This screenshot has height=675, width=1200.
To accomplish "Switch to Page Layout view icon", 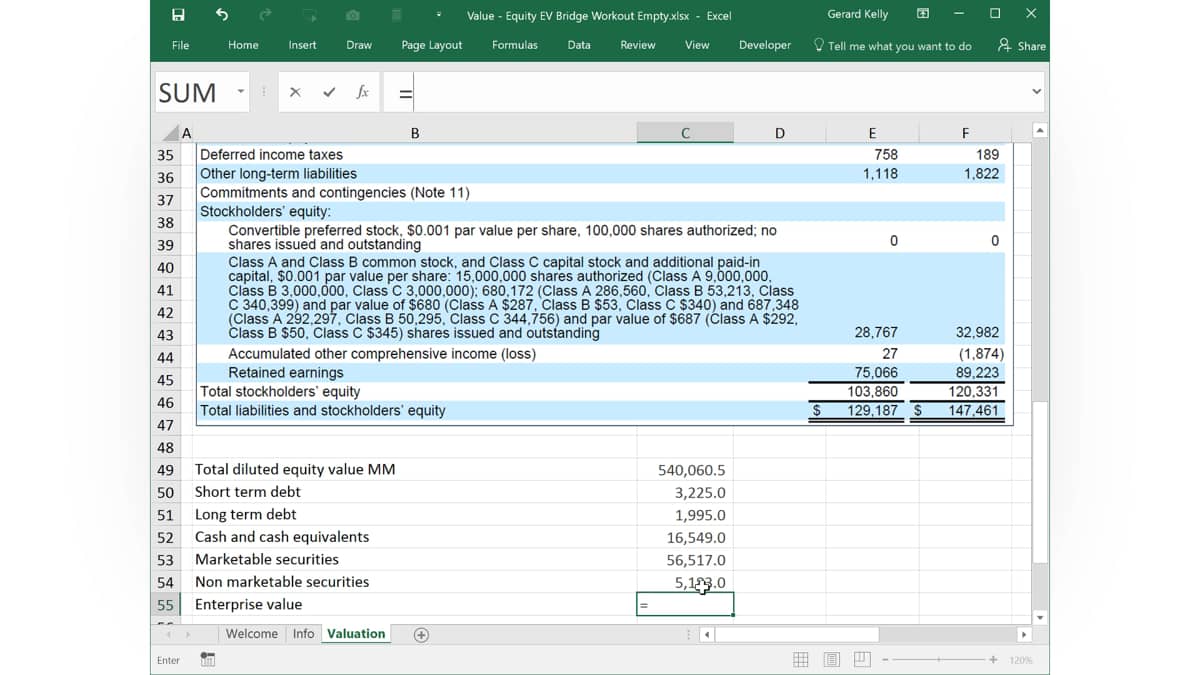I will pyautogui.click(x=832, y=660).
